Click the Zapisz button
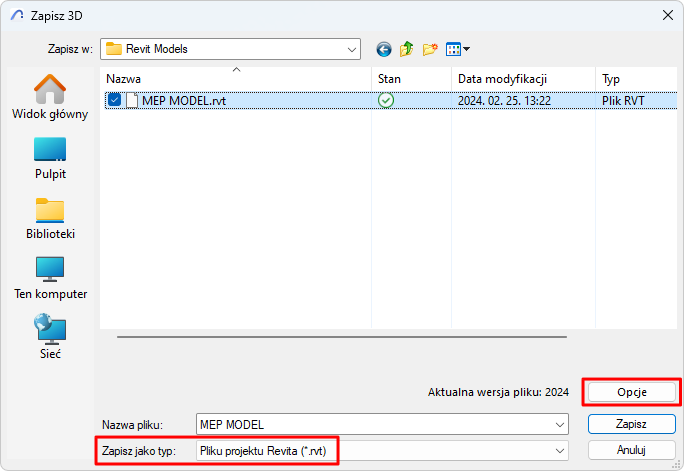 point(632,424)
